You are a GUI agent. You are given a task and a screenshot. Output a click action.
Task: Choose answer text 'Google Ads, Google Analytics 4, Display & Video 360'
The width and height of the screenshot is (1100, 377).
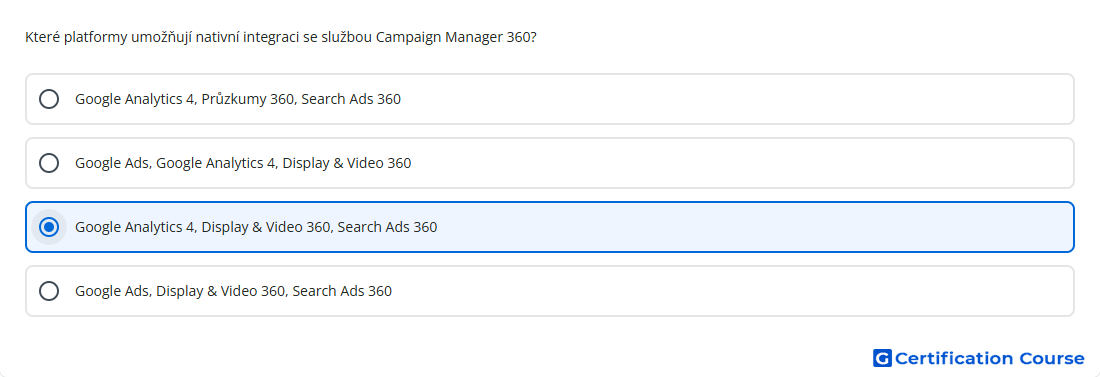point(243,163)
